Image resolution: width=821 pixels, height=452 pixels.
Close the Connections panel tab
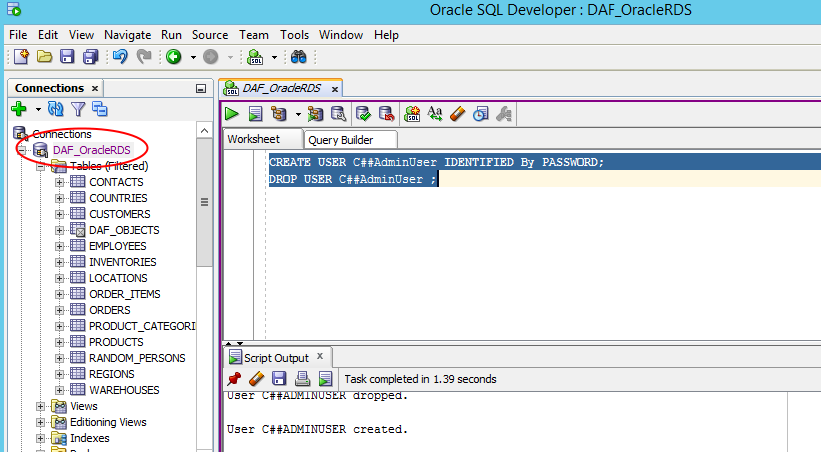[95, 88]
